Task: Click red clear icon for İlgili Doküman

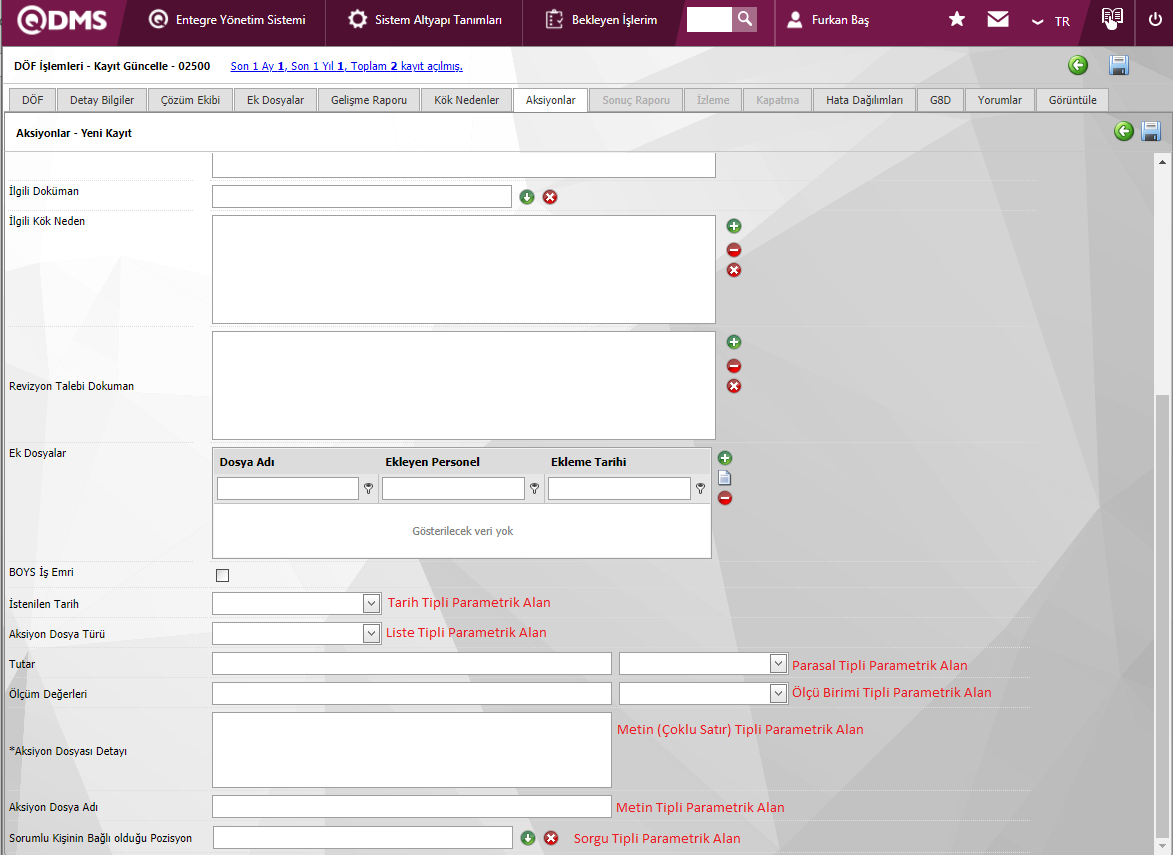Action: [550, 197]
